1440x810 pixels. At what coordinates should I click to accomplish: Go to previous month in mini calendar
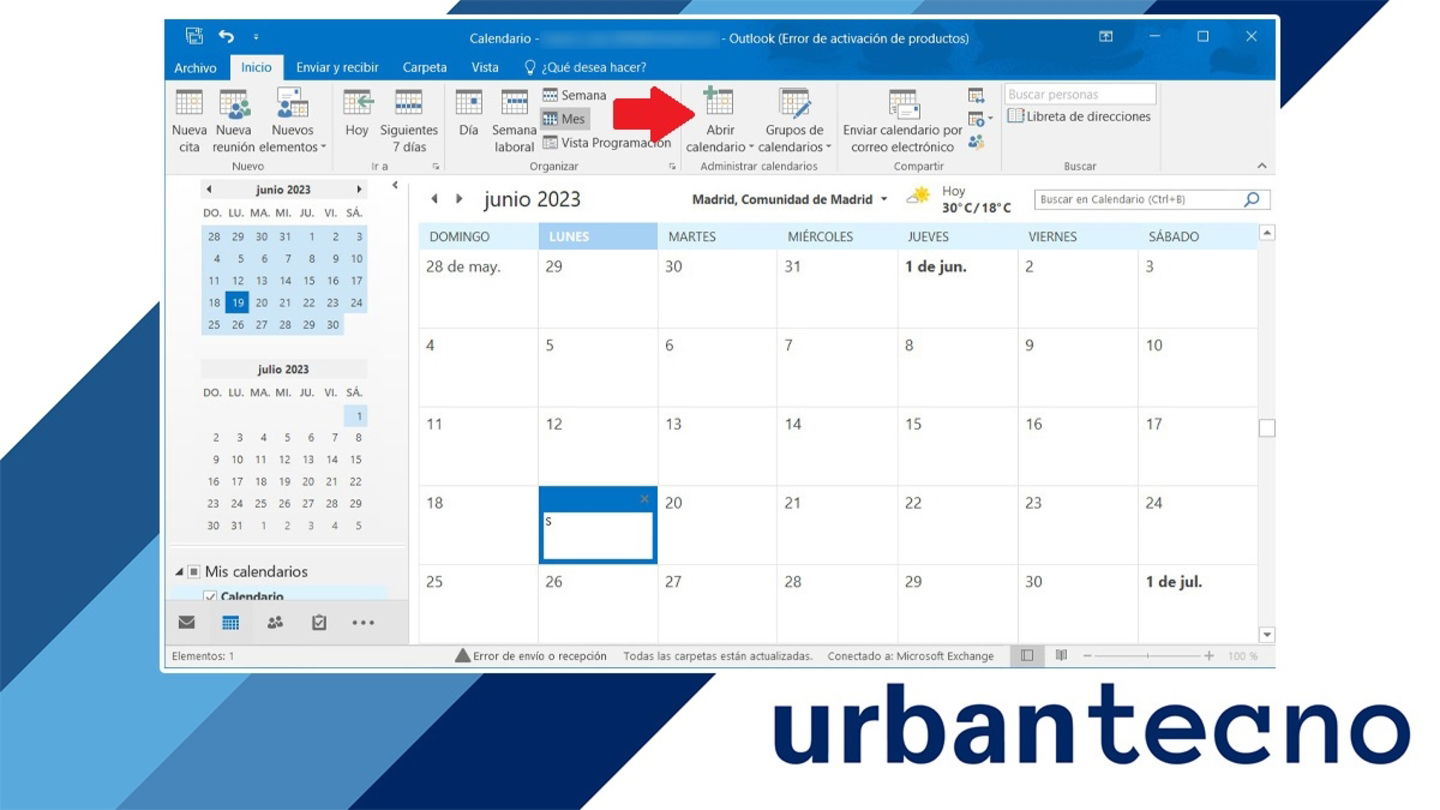pos(208,189)
